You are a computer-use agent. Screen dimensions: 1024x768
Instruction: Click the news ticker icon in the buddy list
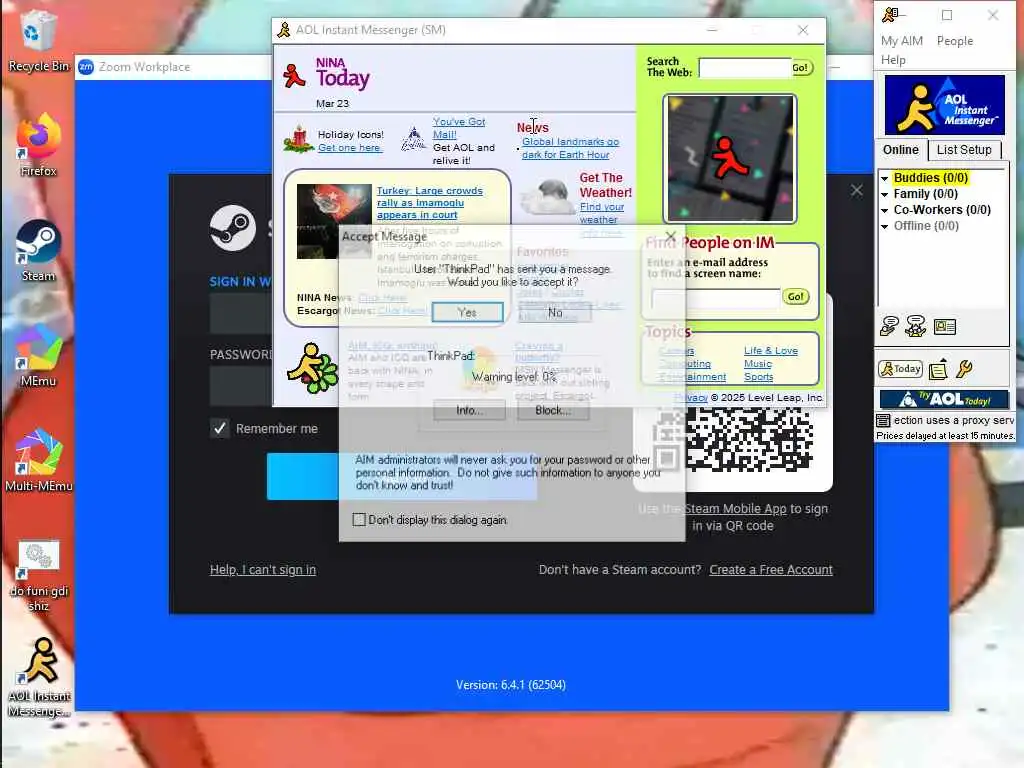(884, 421)
